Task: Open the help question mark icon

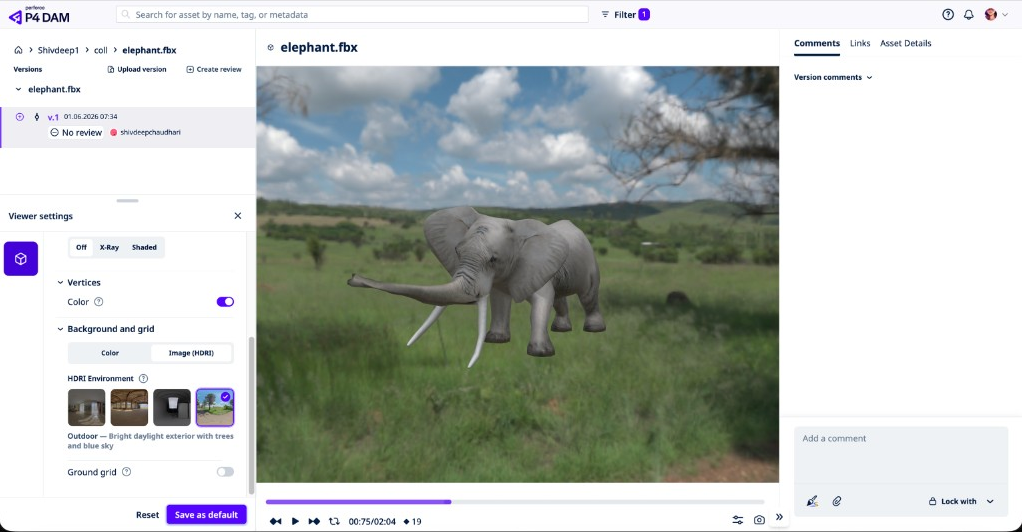Action: tap(948, 14)
